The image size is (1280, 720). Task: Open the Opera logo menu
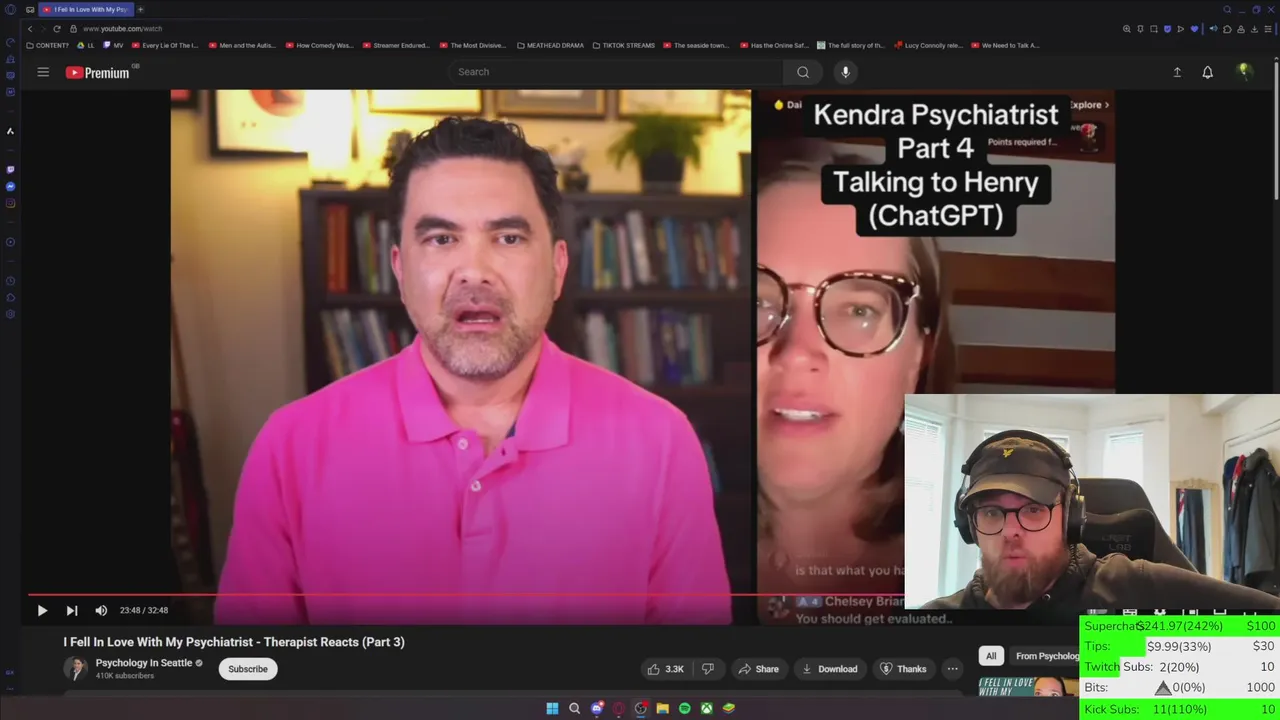tap(11, 9)
